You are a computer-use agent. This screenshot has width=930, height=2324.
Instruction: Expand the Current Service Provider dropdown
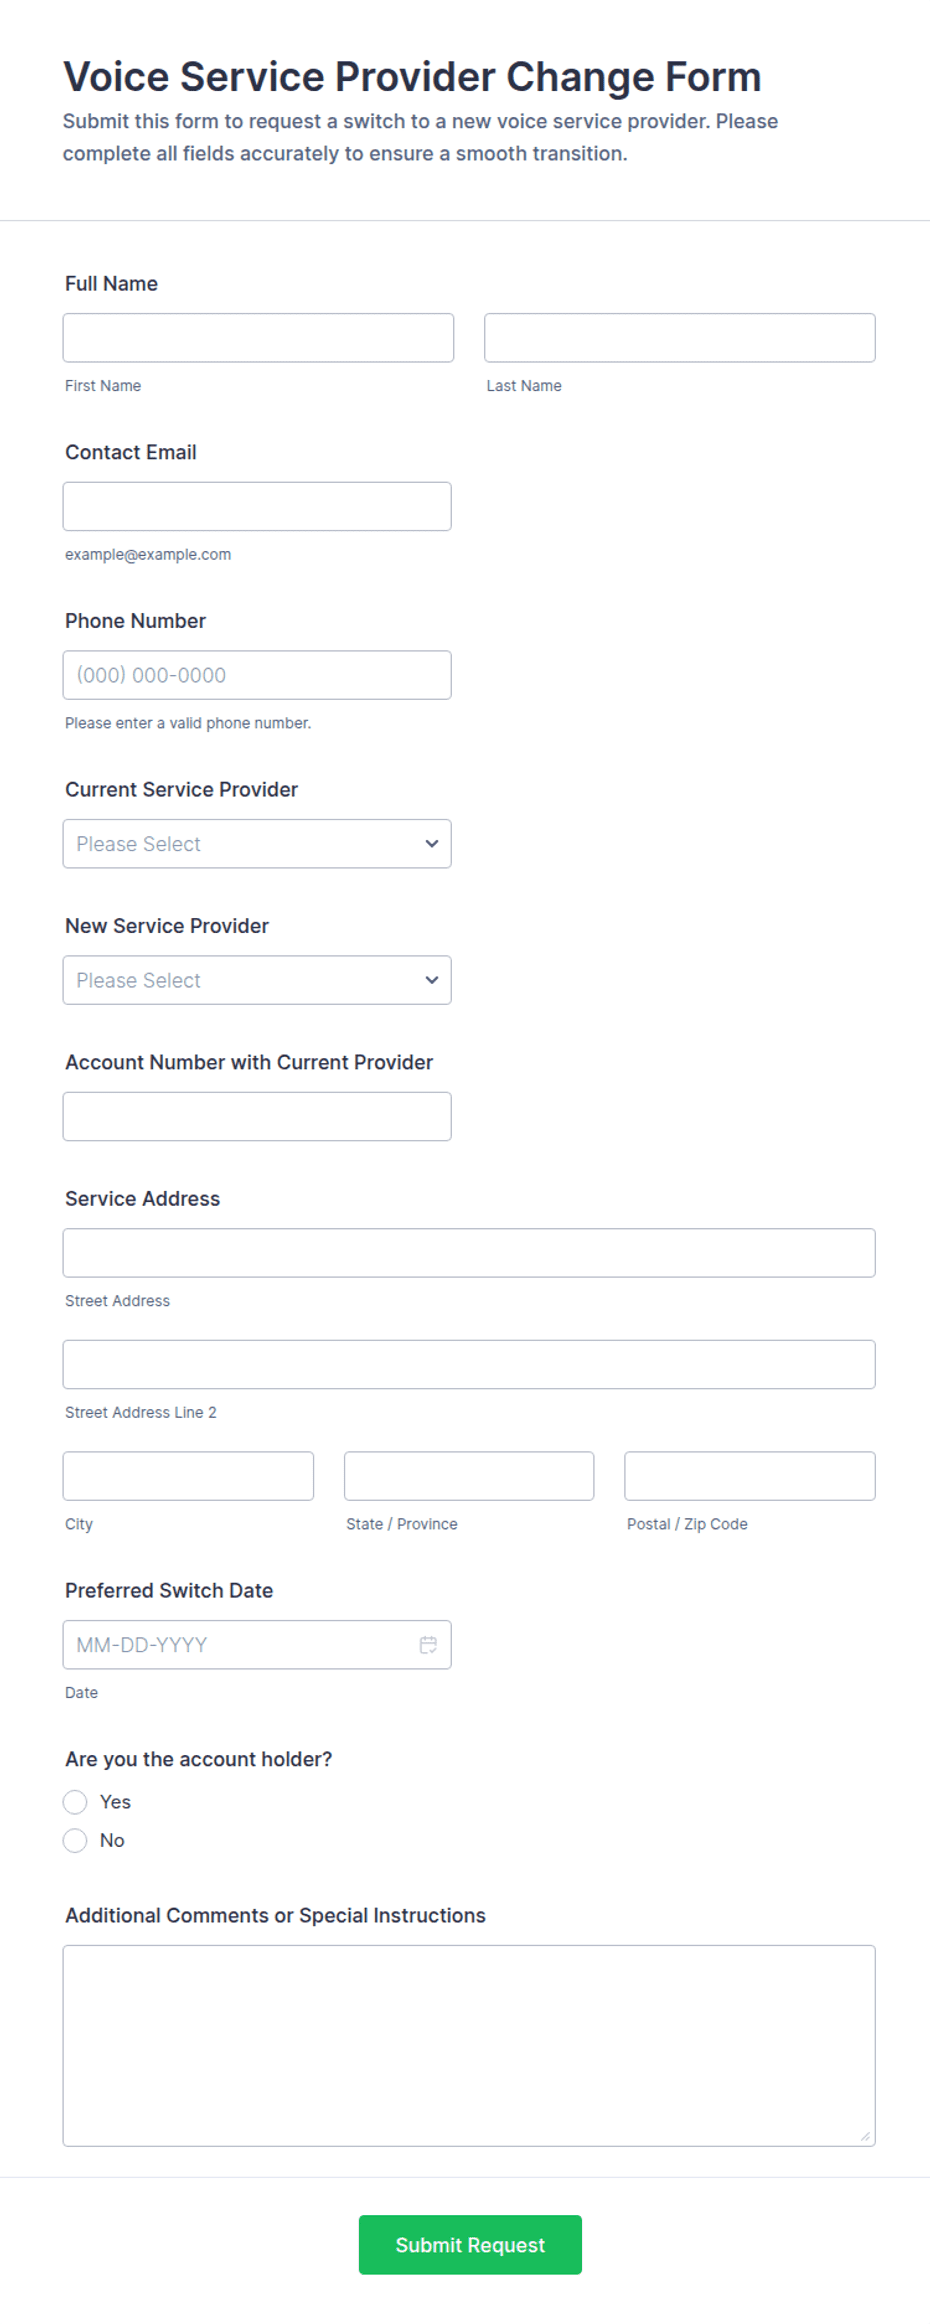pos(257,844)
